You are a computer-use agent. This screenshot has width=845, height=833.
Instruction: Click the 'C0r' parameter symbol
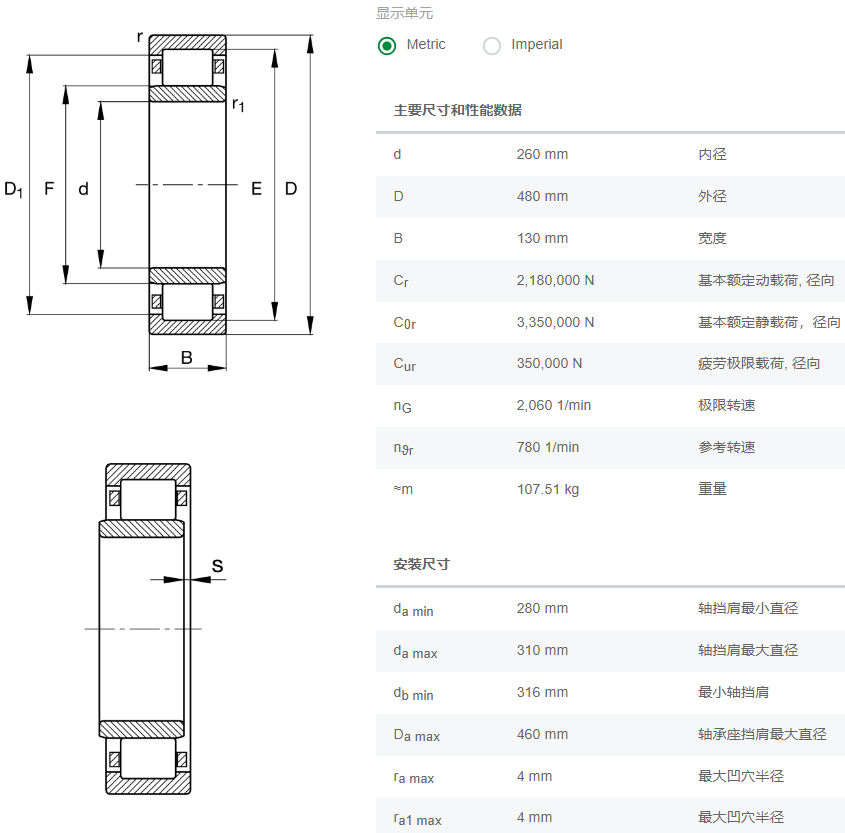404,323
